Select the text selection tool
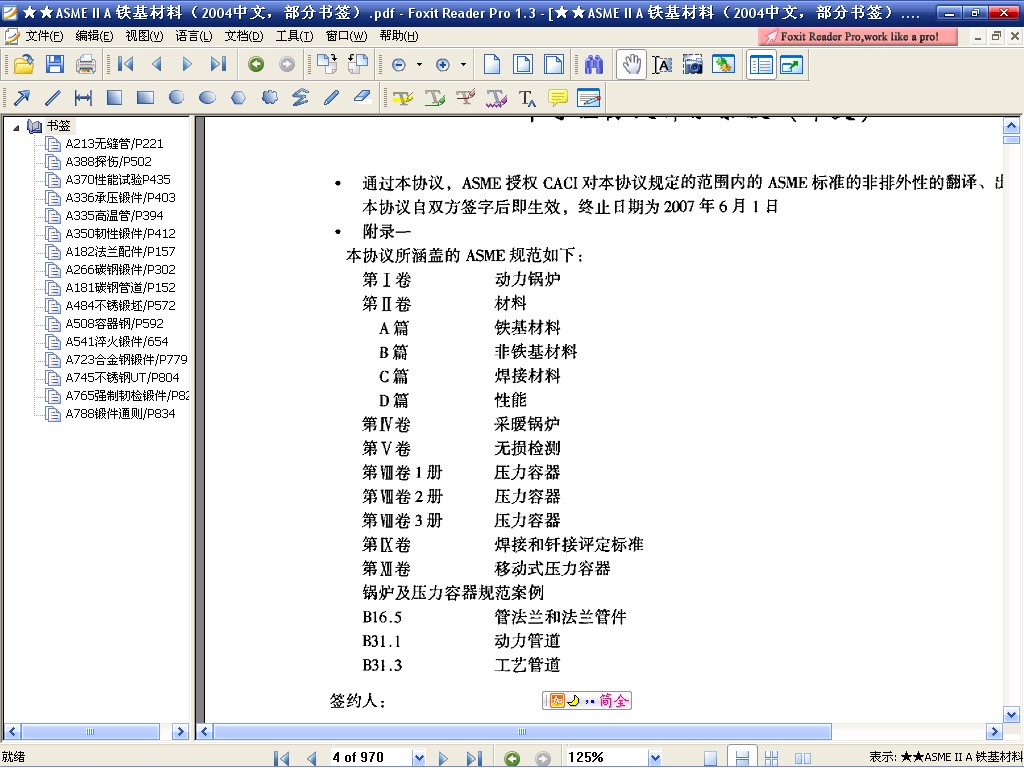The height and width of the screenshot is (768, 1024). [x=662, y=64]
